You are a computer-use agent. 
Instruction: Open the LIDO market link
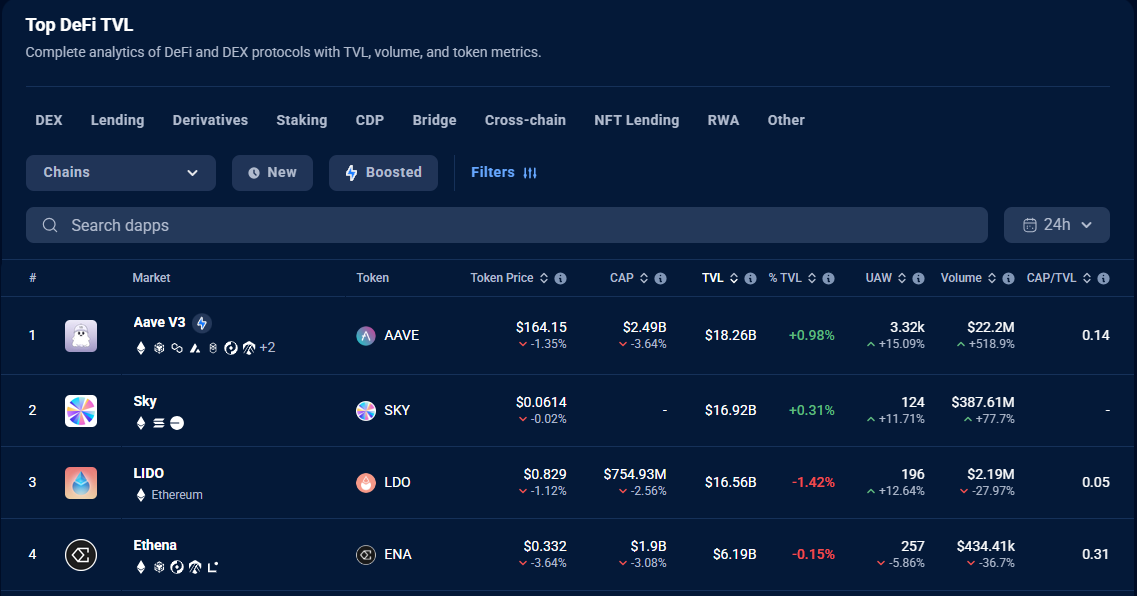point(149,473)
